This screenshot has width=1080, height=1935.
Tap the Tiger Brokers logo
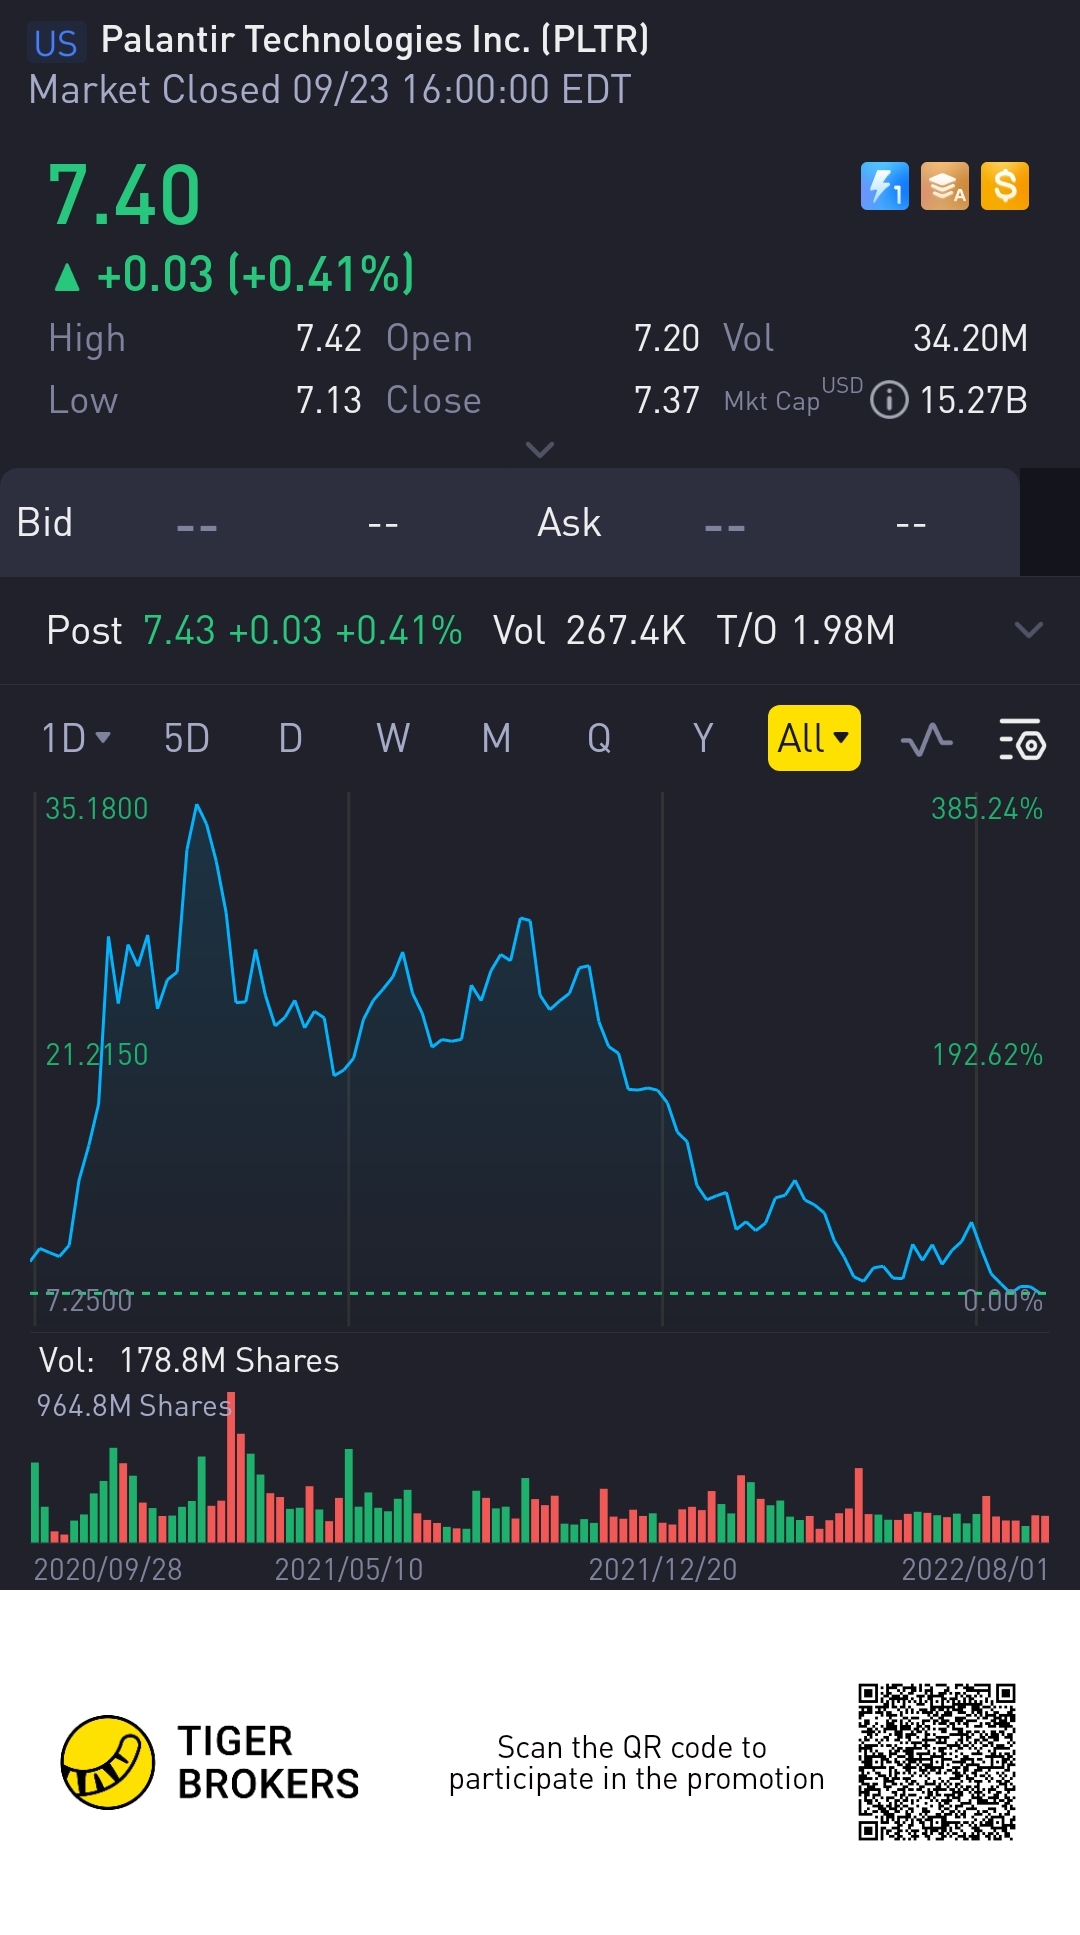point(210,1762)
